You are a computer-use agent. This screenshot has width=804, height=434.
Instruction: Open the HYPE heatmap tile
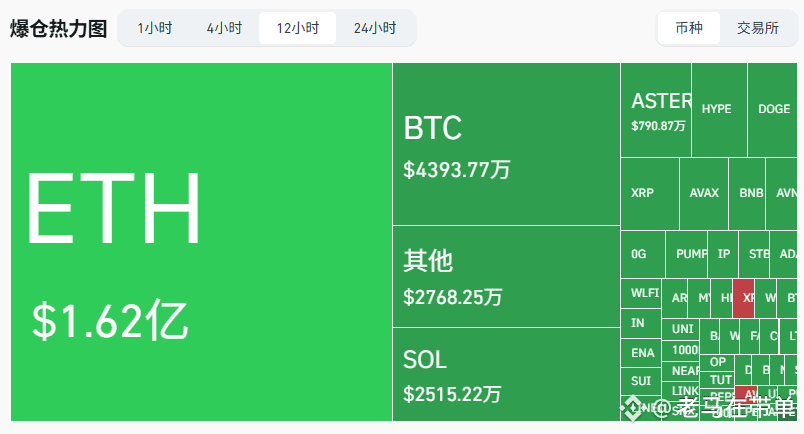point(719,110)
